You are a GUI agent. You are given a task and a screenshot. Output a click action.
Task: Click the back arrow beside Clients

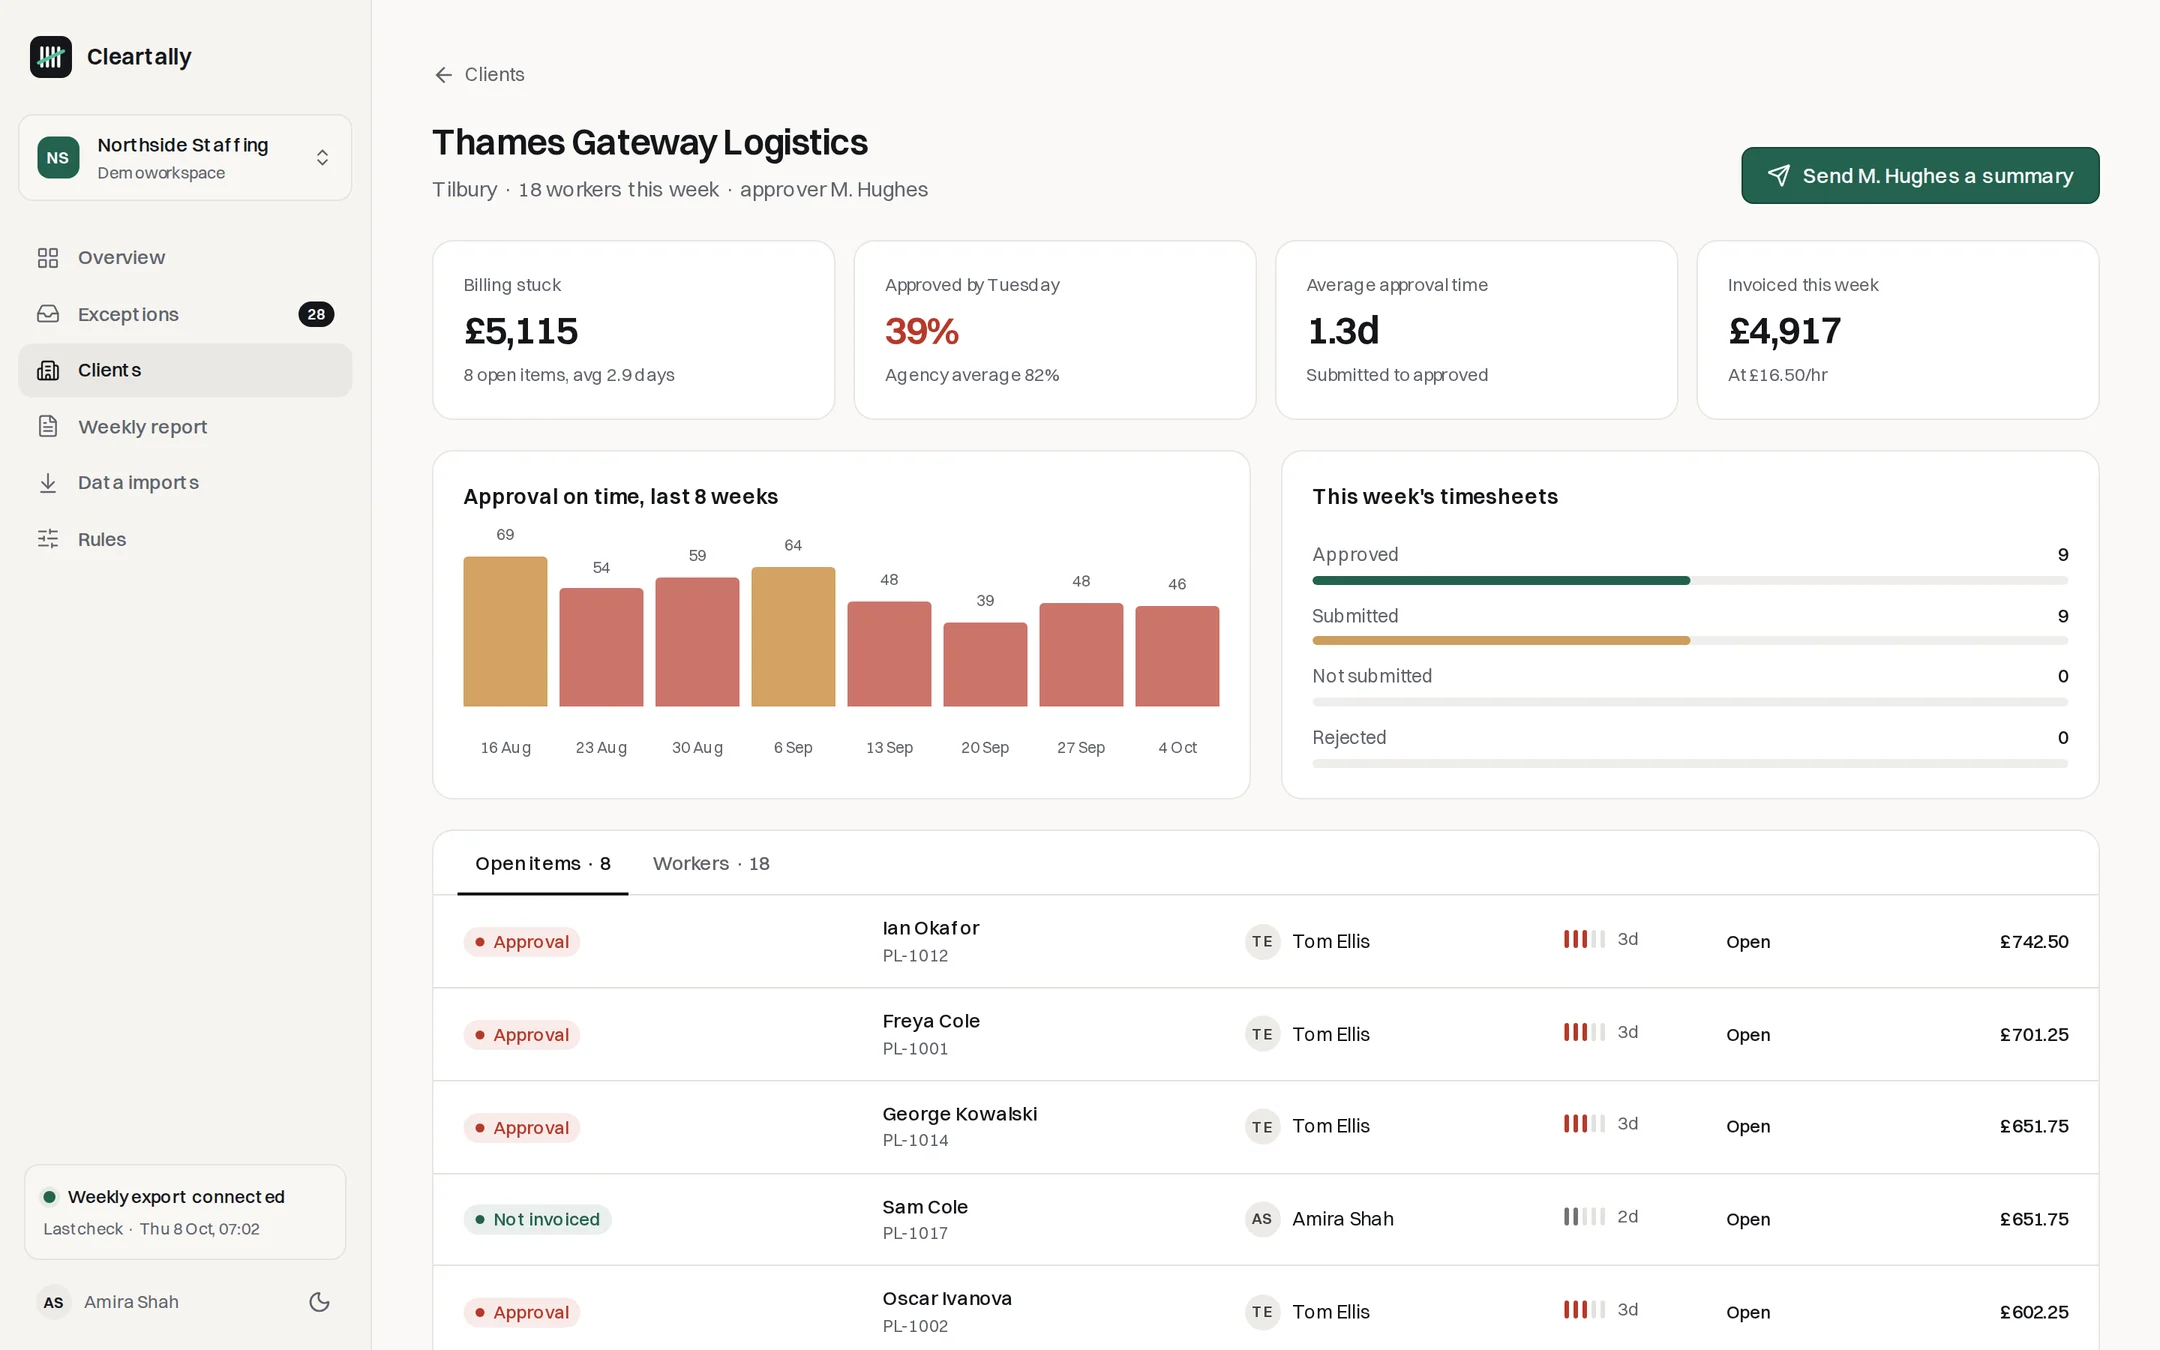(x=443, y=75)
